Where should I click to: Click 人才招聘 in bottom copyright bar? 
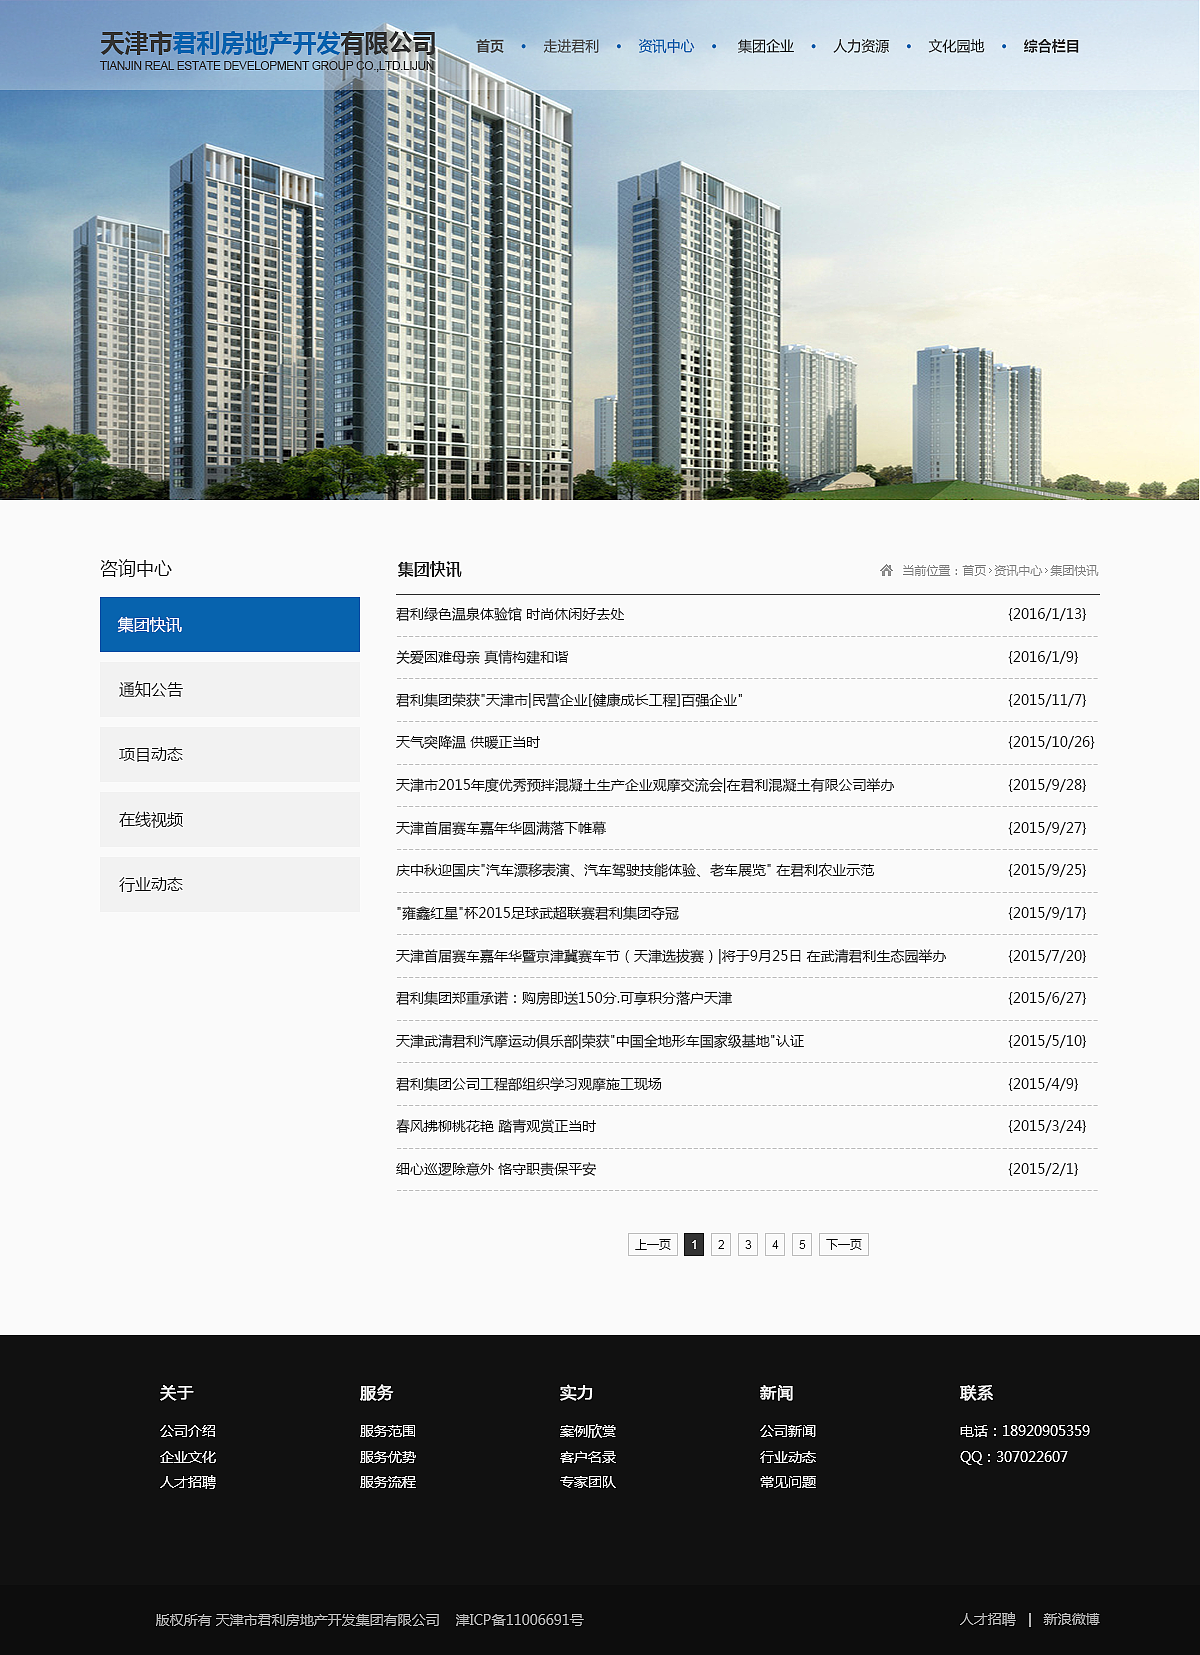click(988, 1619)
